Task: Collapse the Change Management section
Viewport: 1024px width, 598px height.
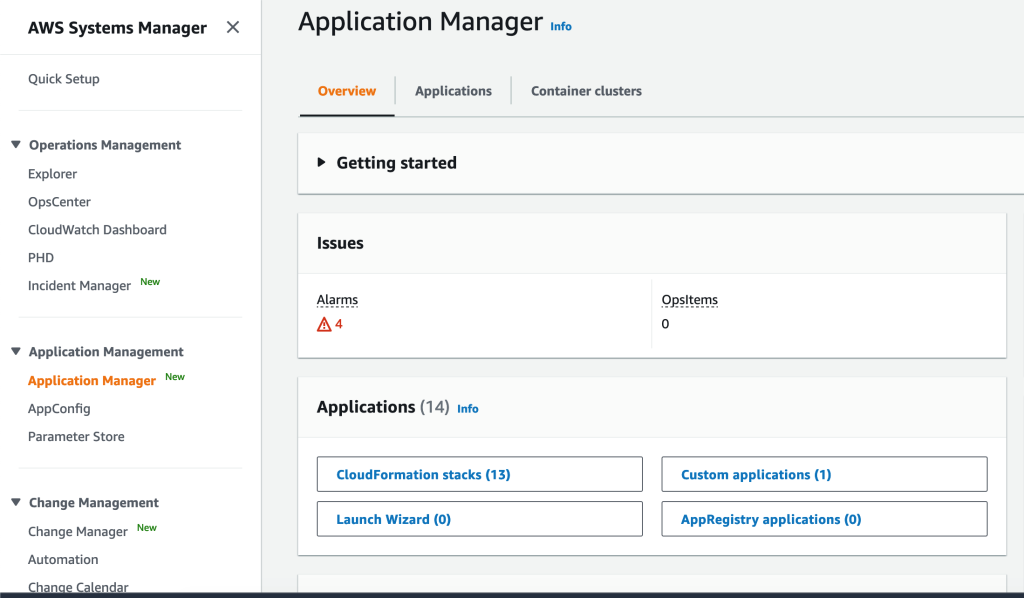Action: pos(15,502)
